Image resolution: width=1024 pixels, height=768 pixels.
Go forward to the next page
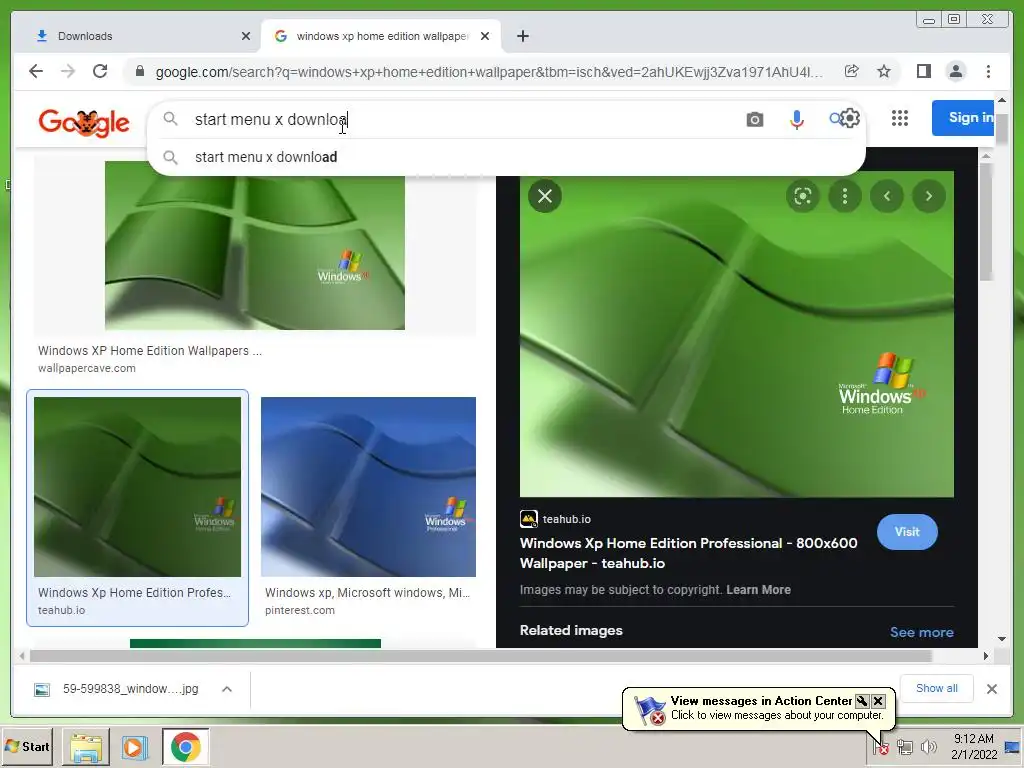point(68,71)
